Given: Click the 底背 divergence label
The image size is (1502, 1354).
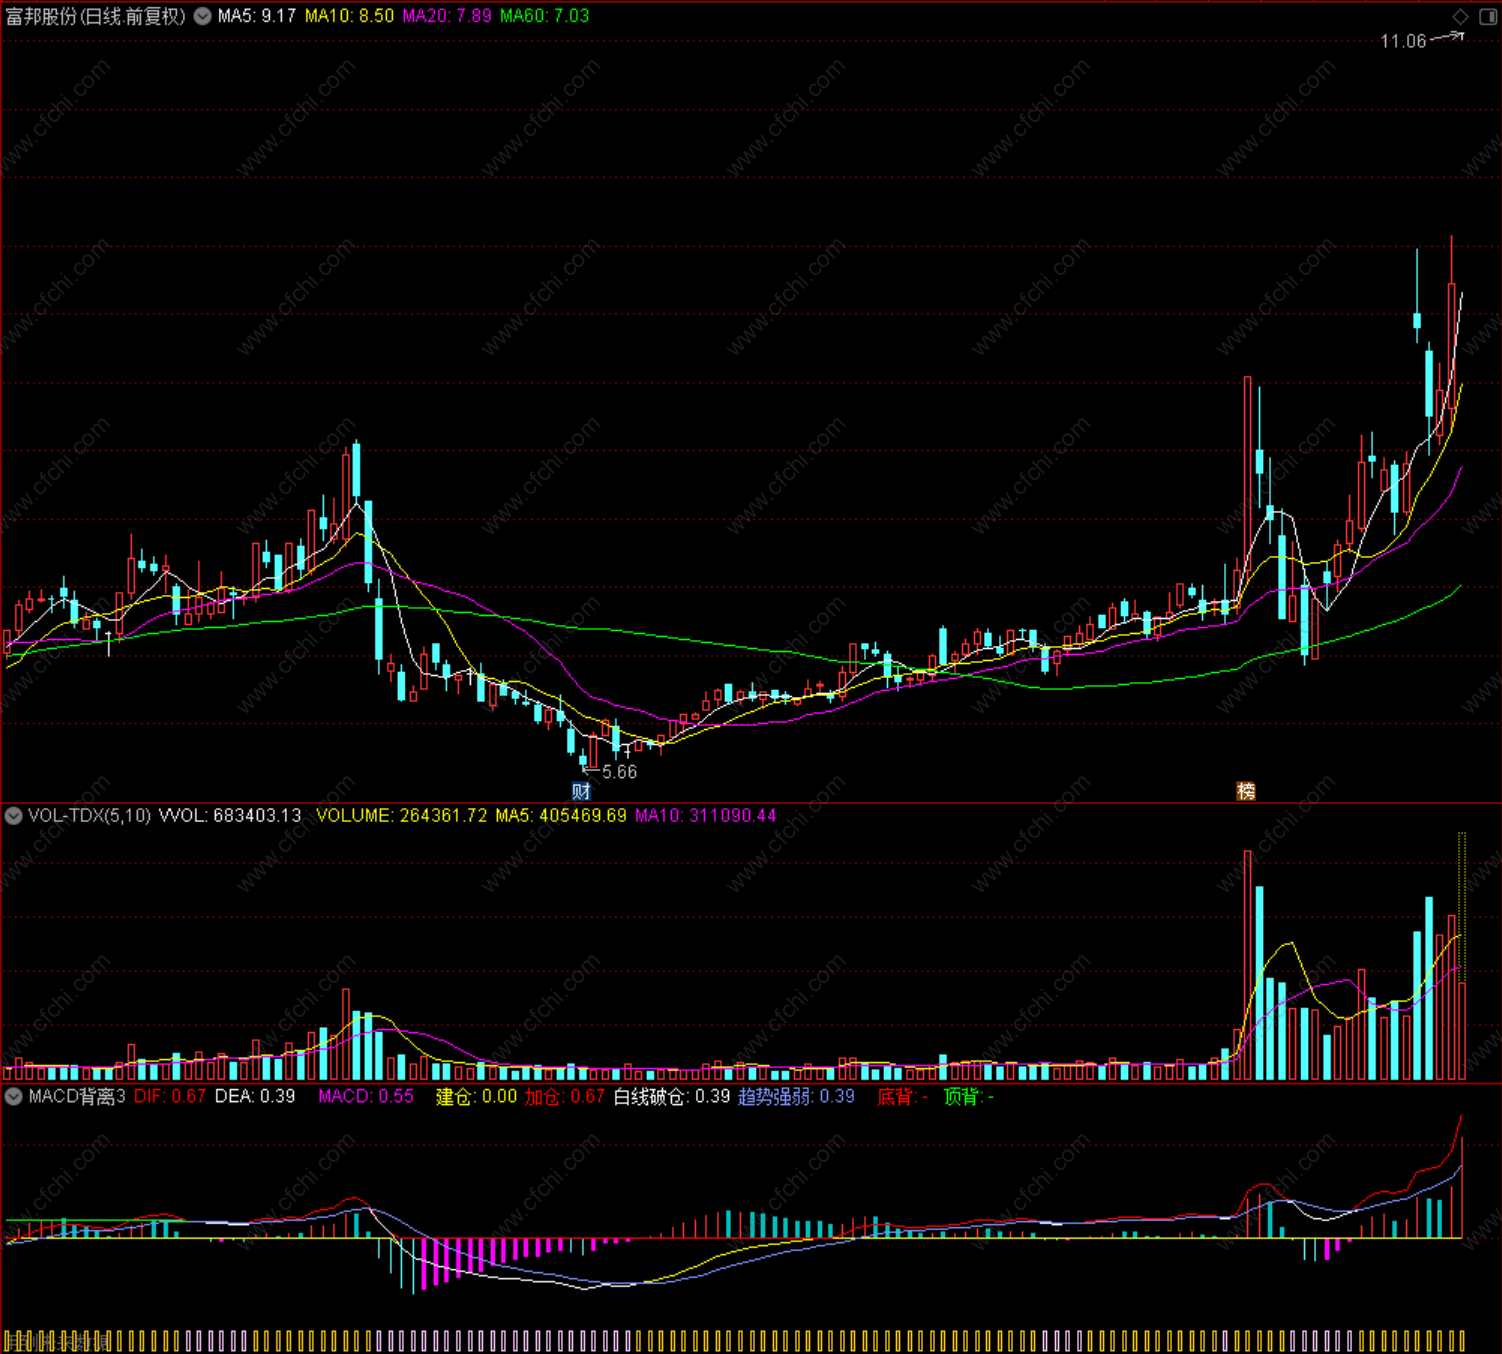Looking at the screenshot, I should 903,1097.
